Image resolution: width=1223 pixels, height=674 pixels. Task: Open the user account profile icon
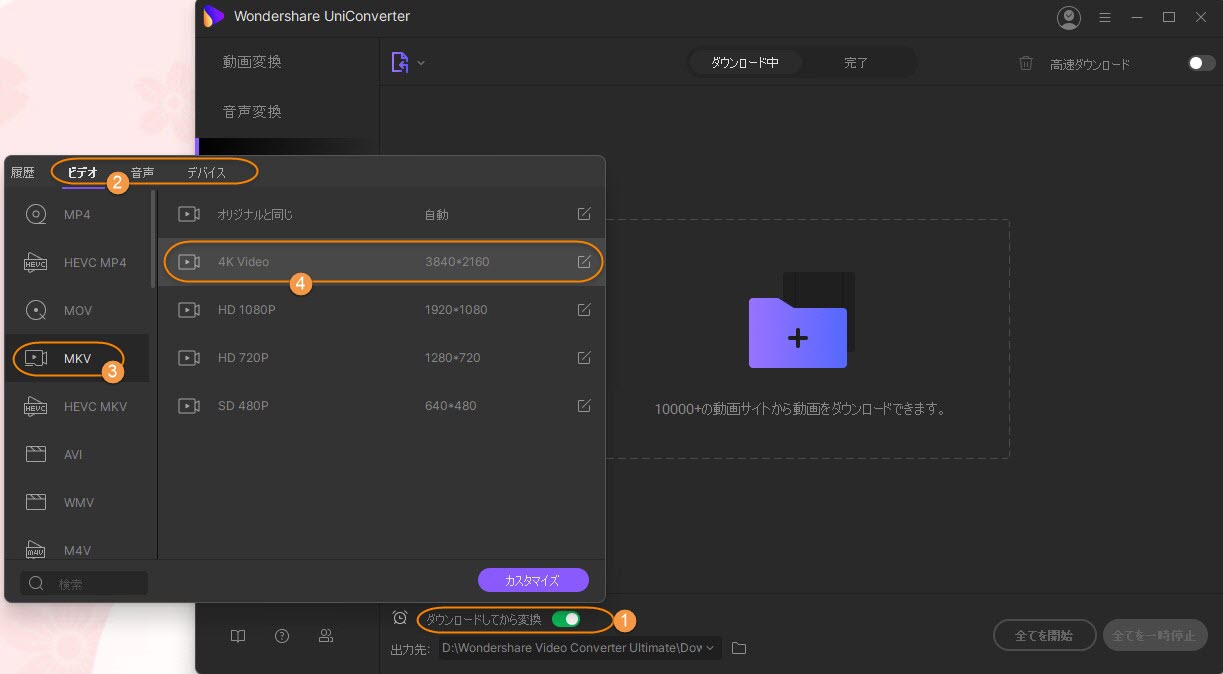(x=1069, y=17)
